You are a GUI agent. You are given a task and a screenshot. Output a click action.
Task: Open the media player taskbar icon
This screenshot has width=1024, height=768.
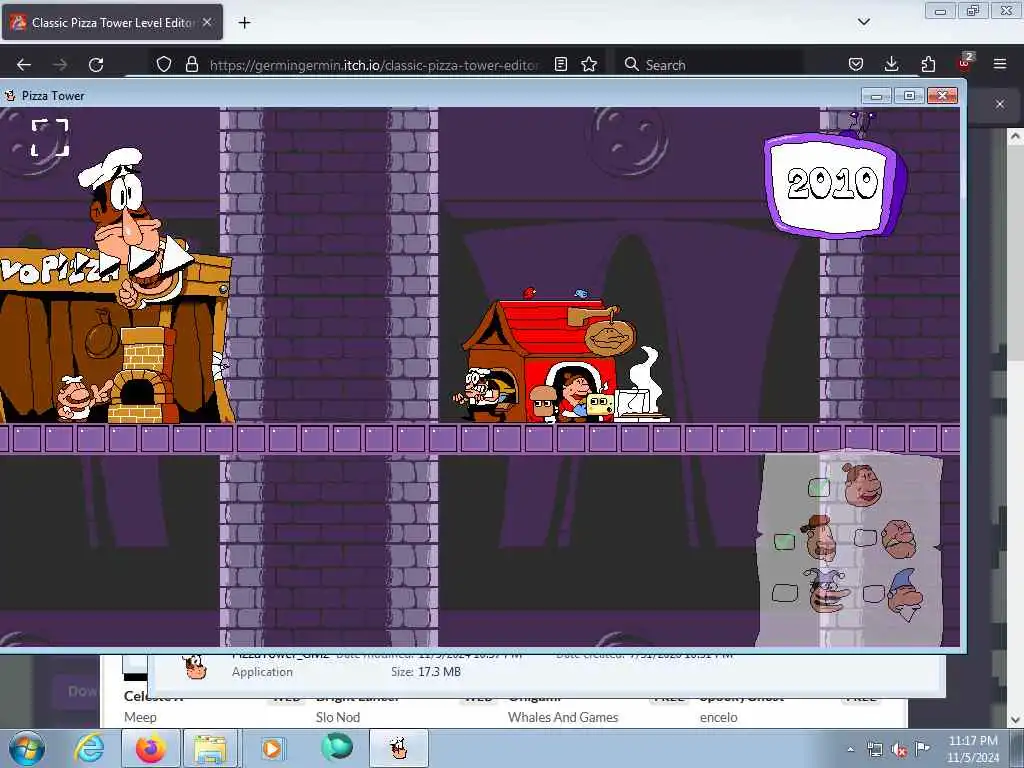tap(272, 748)
